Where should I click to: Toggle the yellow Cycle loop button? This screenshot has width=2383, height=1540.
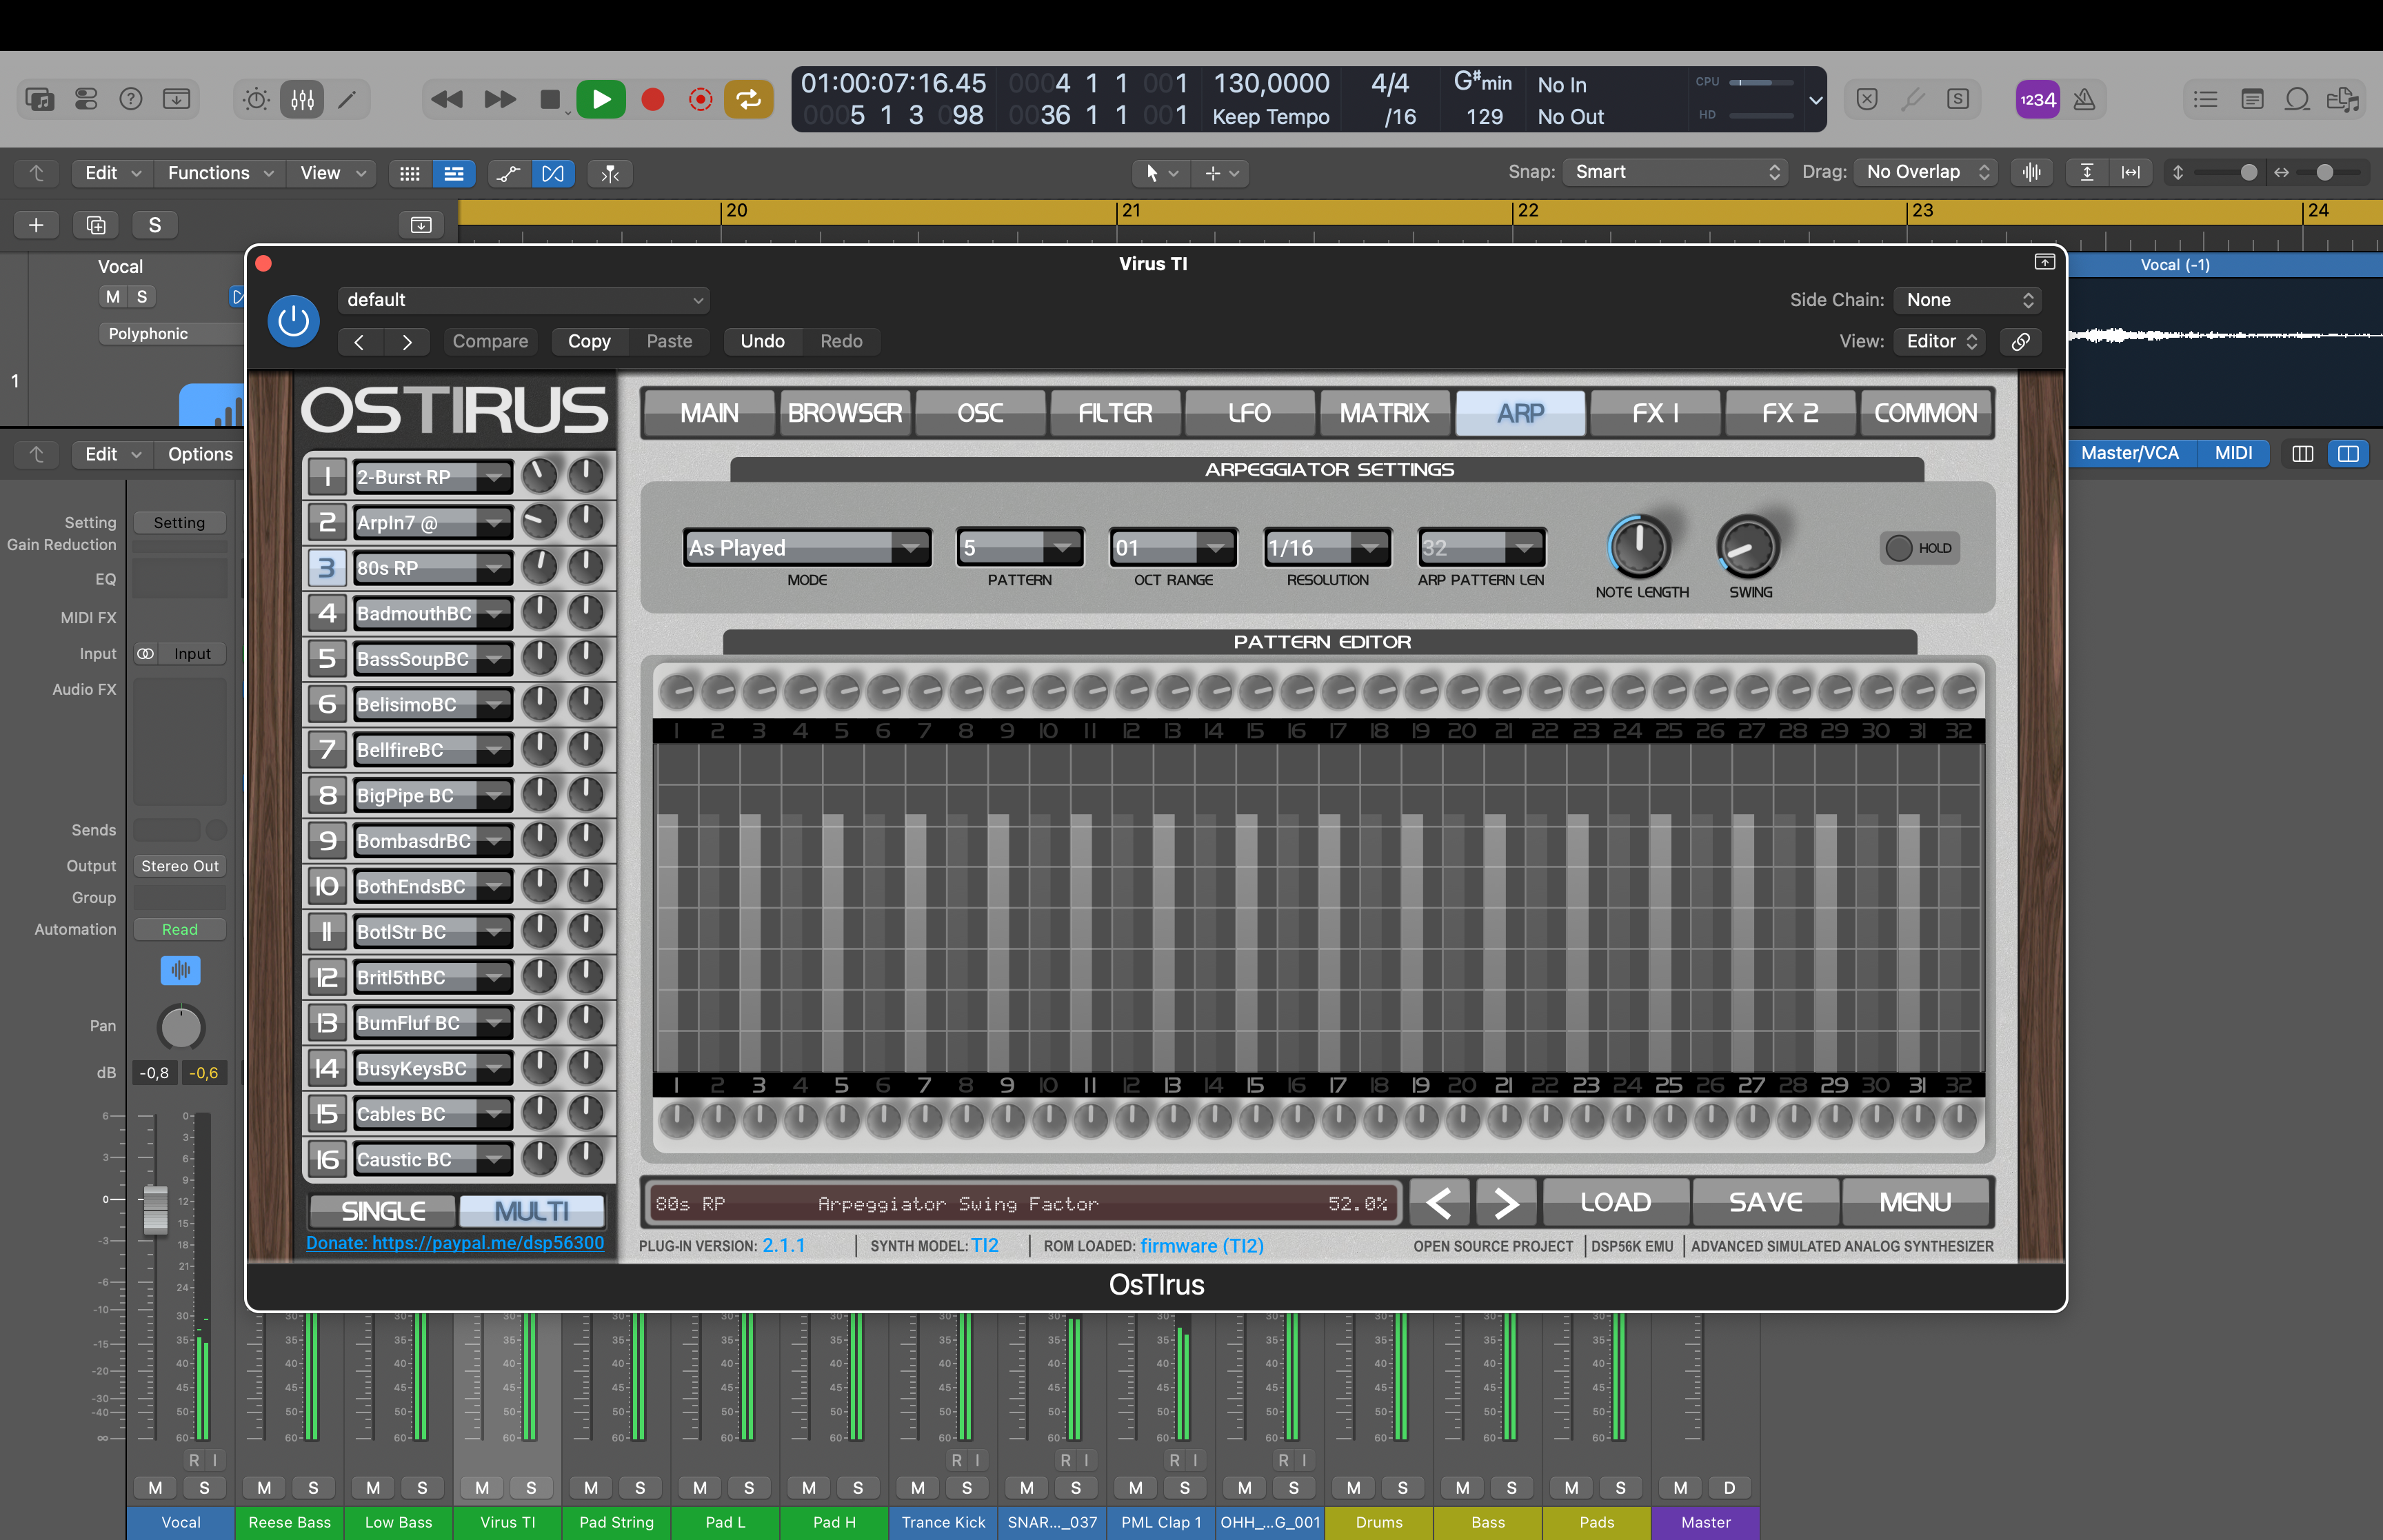(748, 99)
